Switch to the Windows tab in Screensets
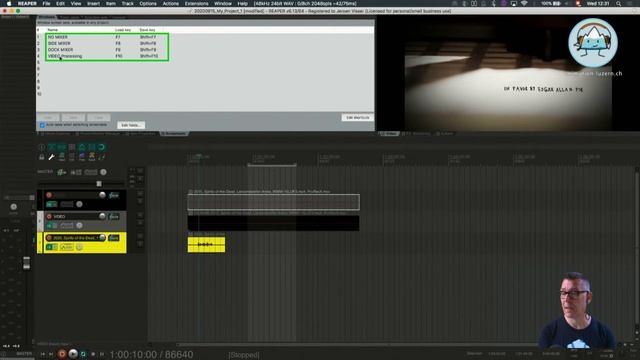The width and height of the screenshot is (640, 360). [x=47, y=18]
